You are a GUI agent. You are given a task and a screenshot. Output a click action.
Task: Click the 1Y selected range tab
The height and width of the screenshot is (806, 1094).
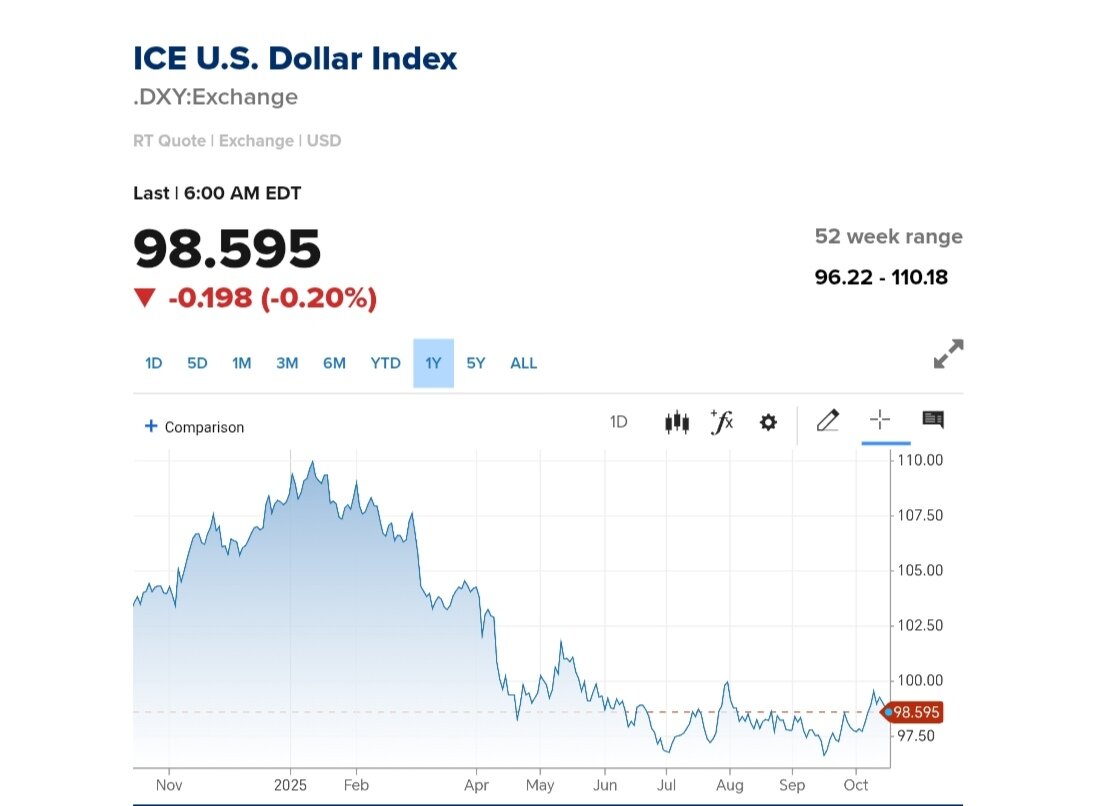[x=433, y=363]
